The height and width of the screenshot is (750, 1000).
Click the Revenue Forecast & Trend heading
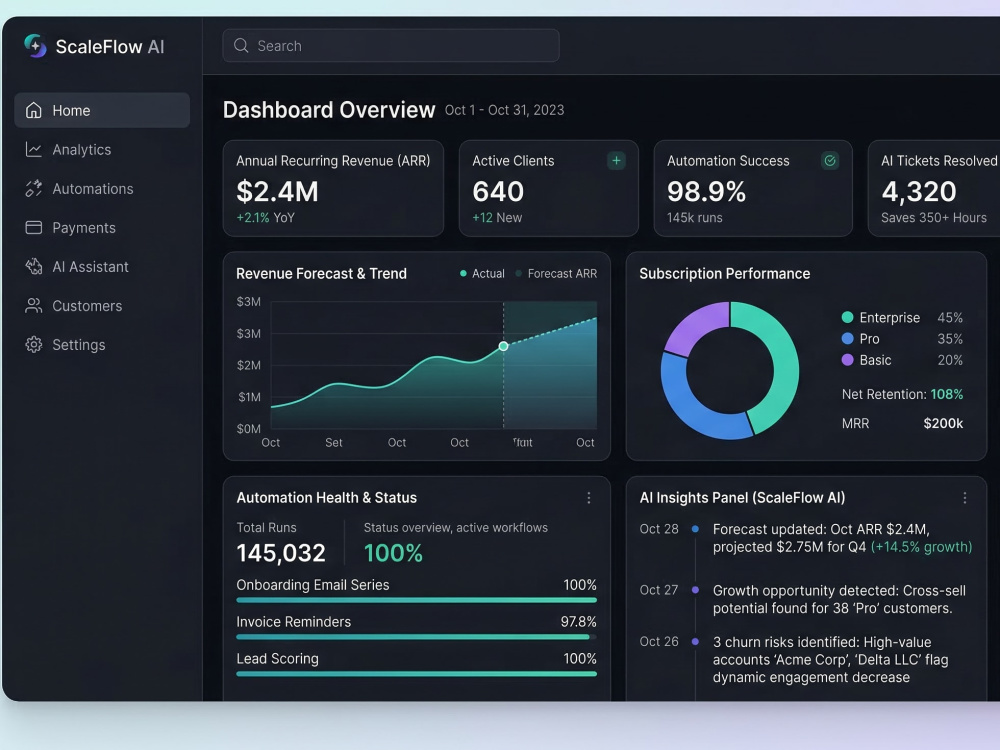click(321, 274)
